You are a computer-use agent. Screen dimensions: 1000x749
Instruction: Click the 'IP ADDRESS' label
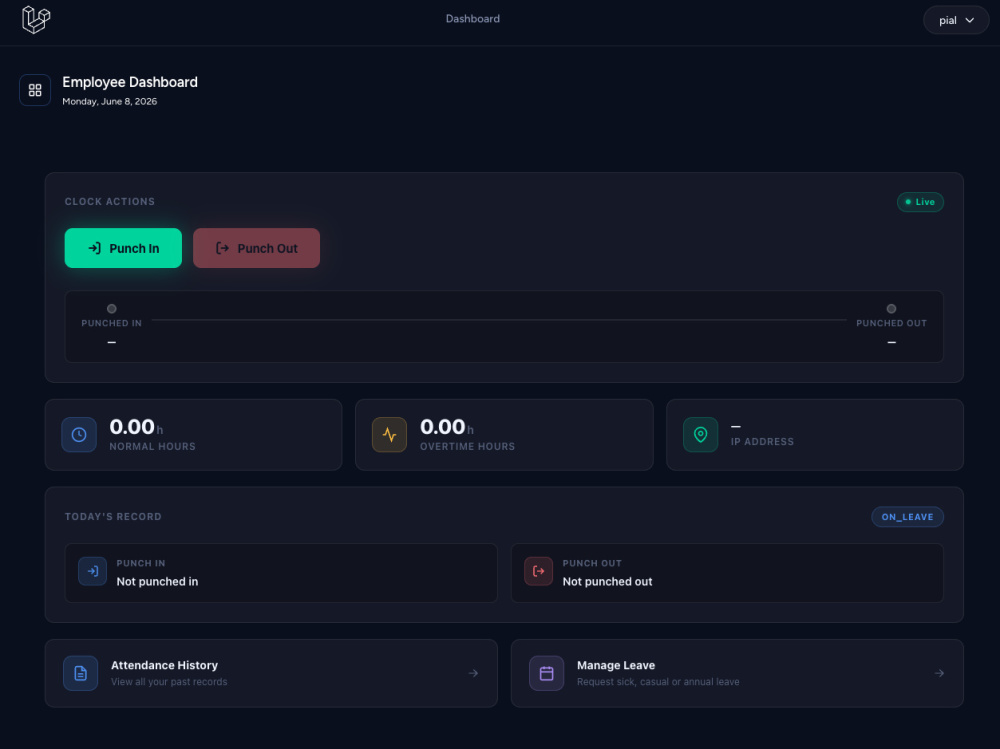coord(762,441)
